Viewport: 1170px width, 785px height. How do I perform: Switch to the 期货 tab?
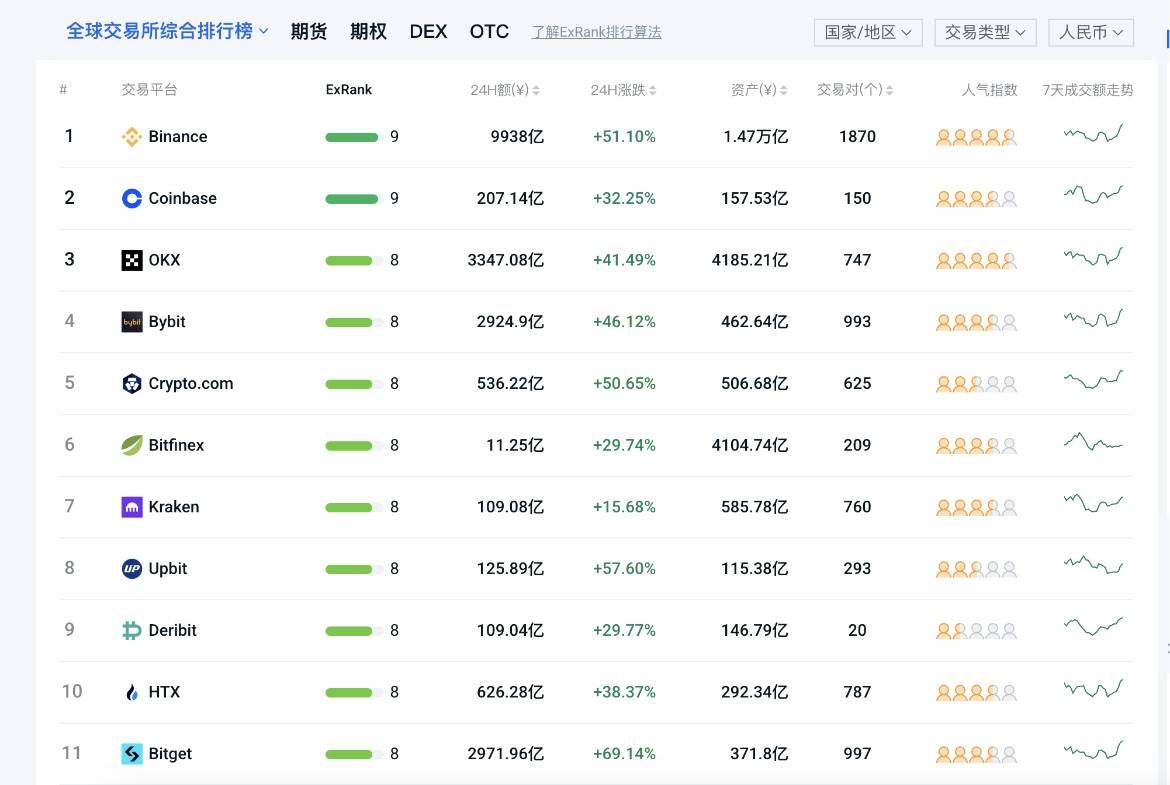pyautogui.click(x=309, y=31)
